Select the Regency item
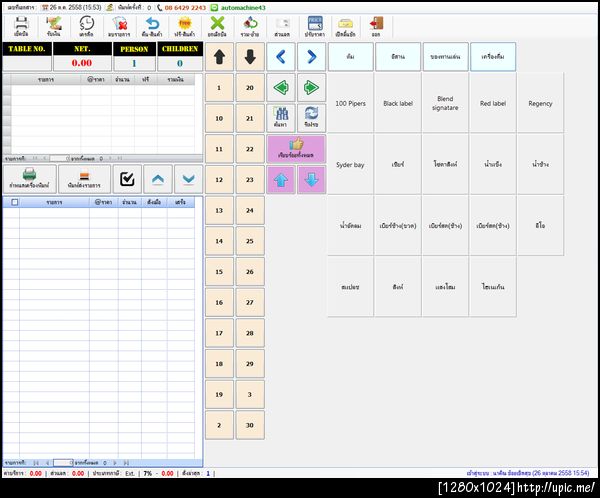The image size is (600, 498). tap(540, 103)
